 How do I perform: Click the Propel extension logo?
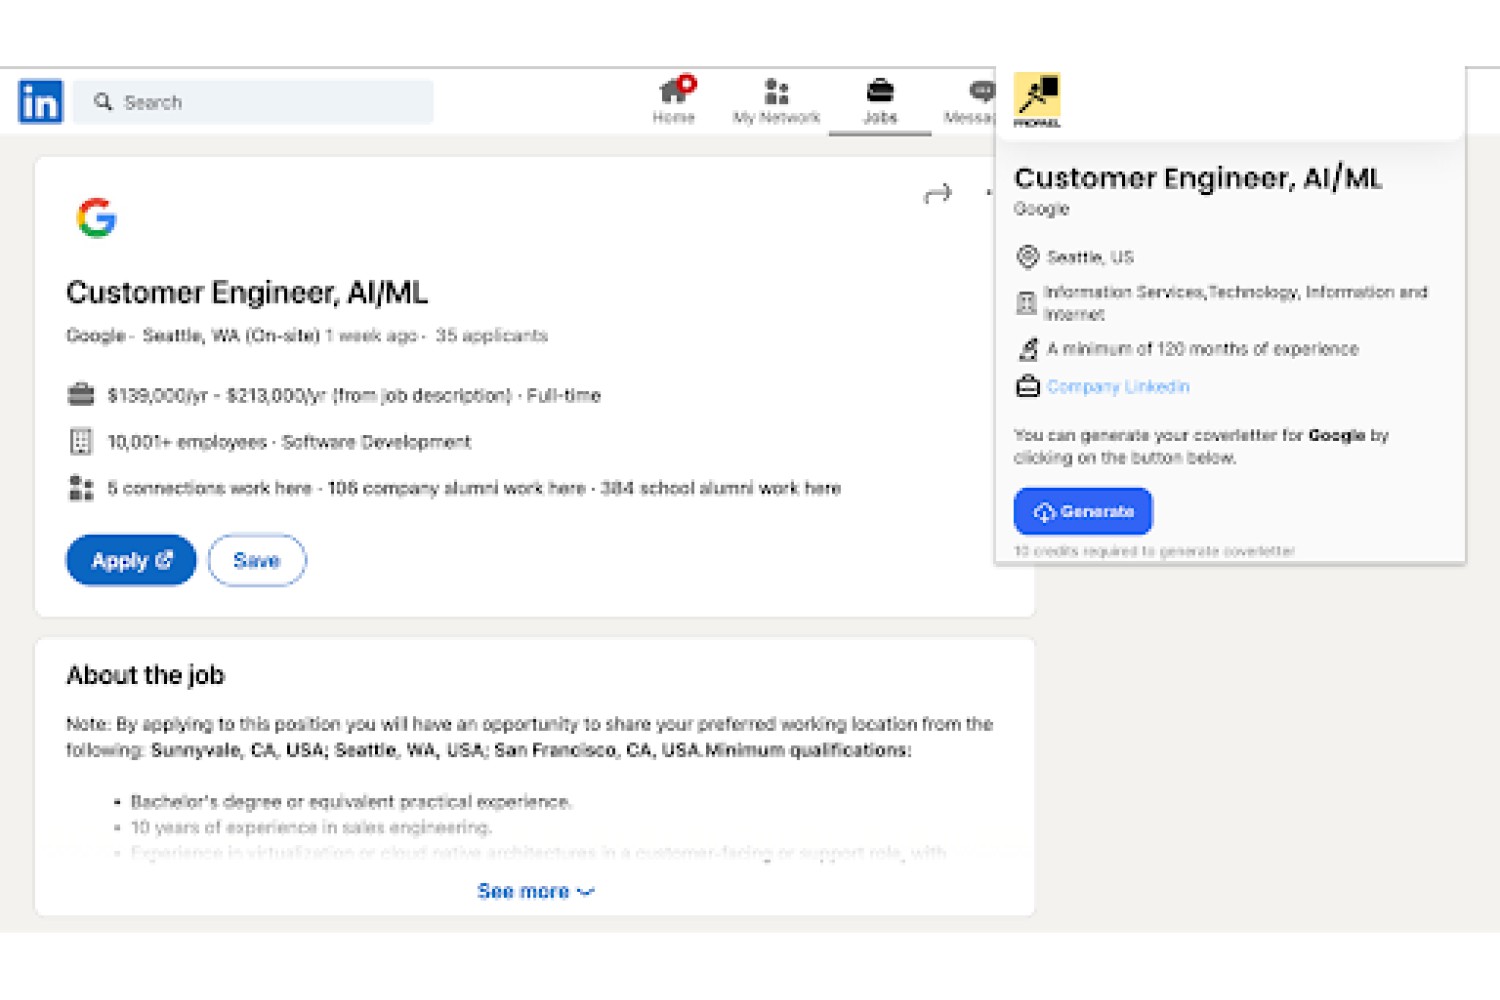[1037, 100]
